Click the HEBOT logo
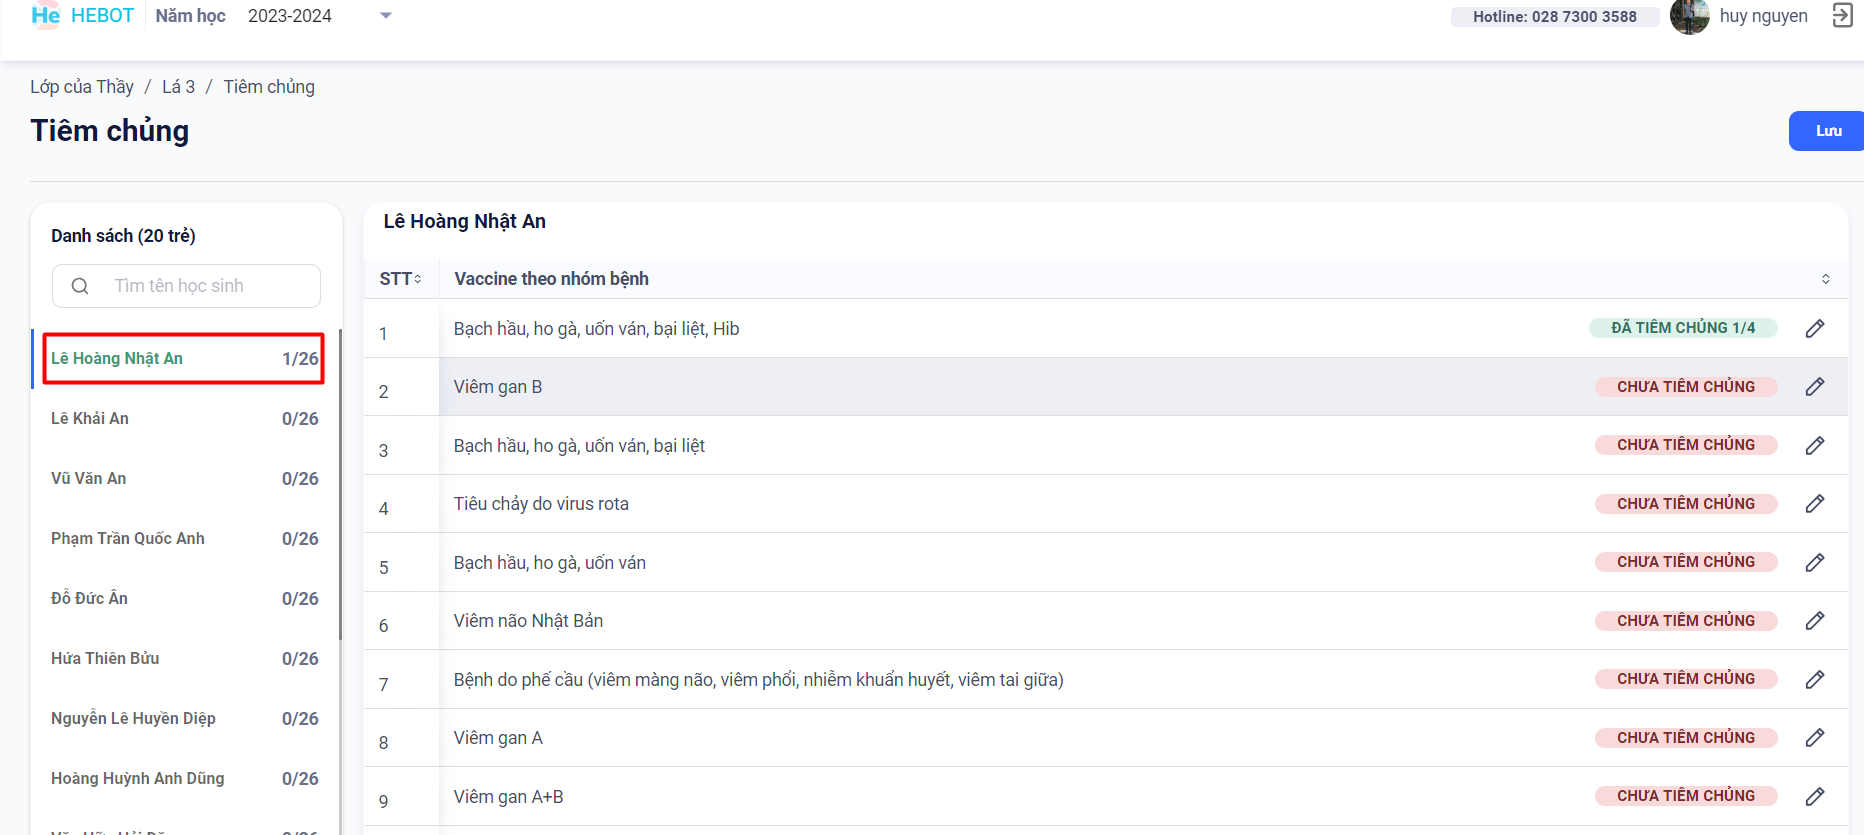This screenshot has width=1864, height=835. coord(82,16)
